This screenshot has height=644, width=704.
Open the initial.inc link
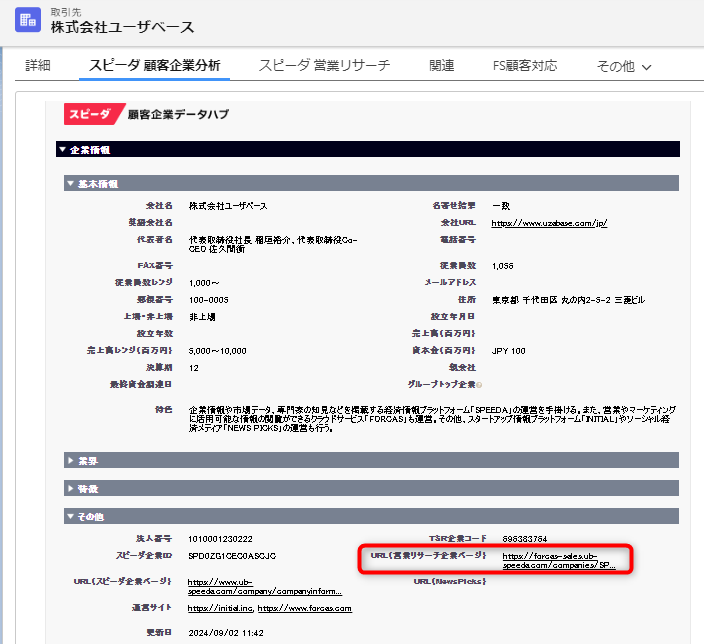(x=220, y=609)
